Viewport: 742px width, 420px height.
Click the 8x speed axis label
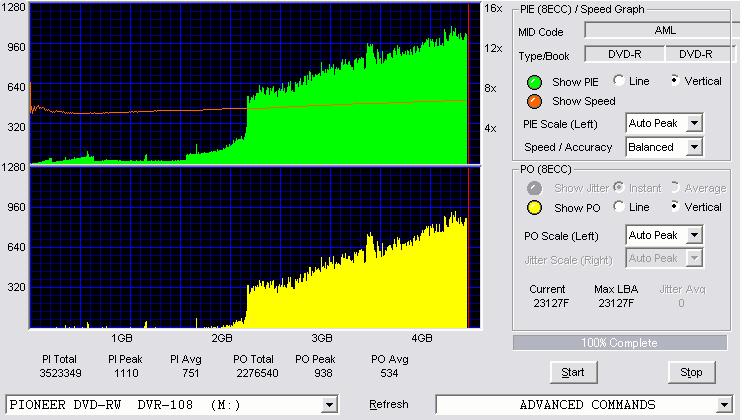(x=490, y=88)
